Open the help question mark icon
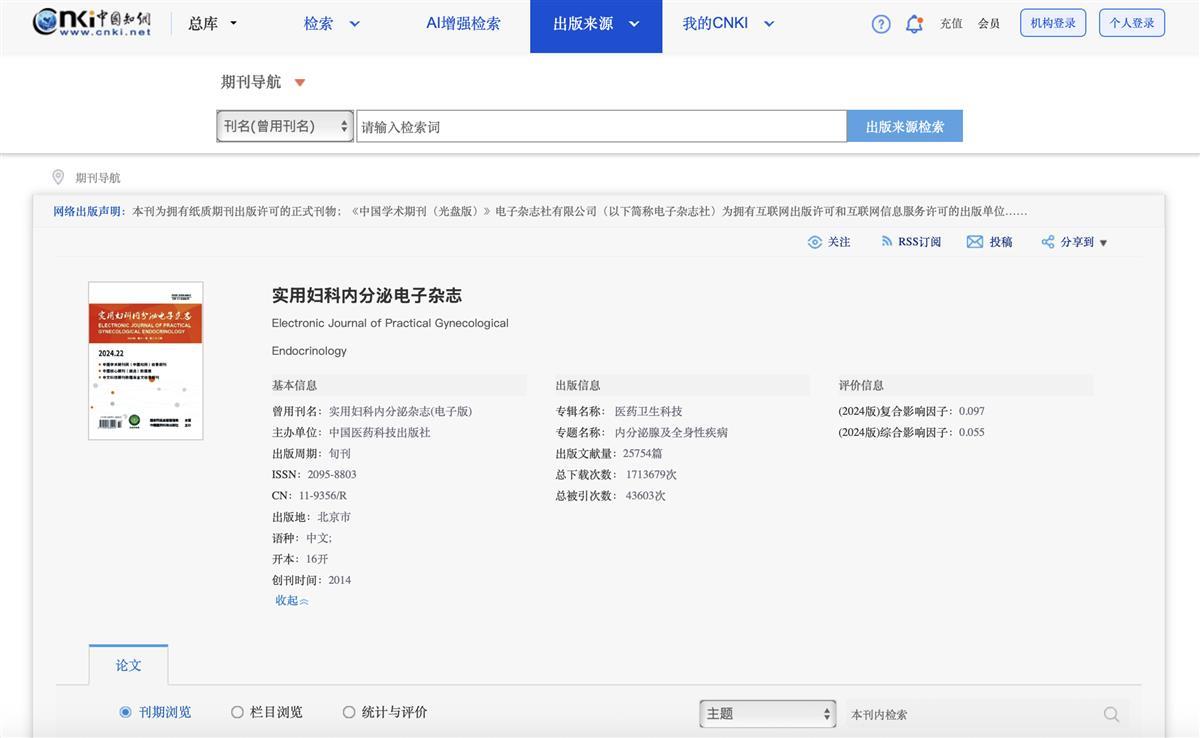1200x738 pixels. [880, 24]
